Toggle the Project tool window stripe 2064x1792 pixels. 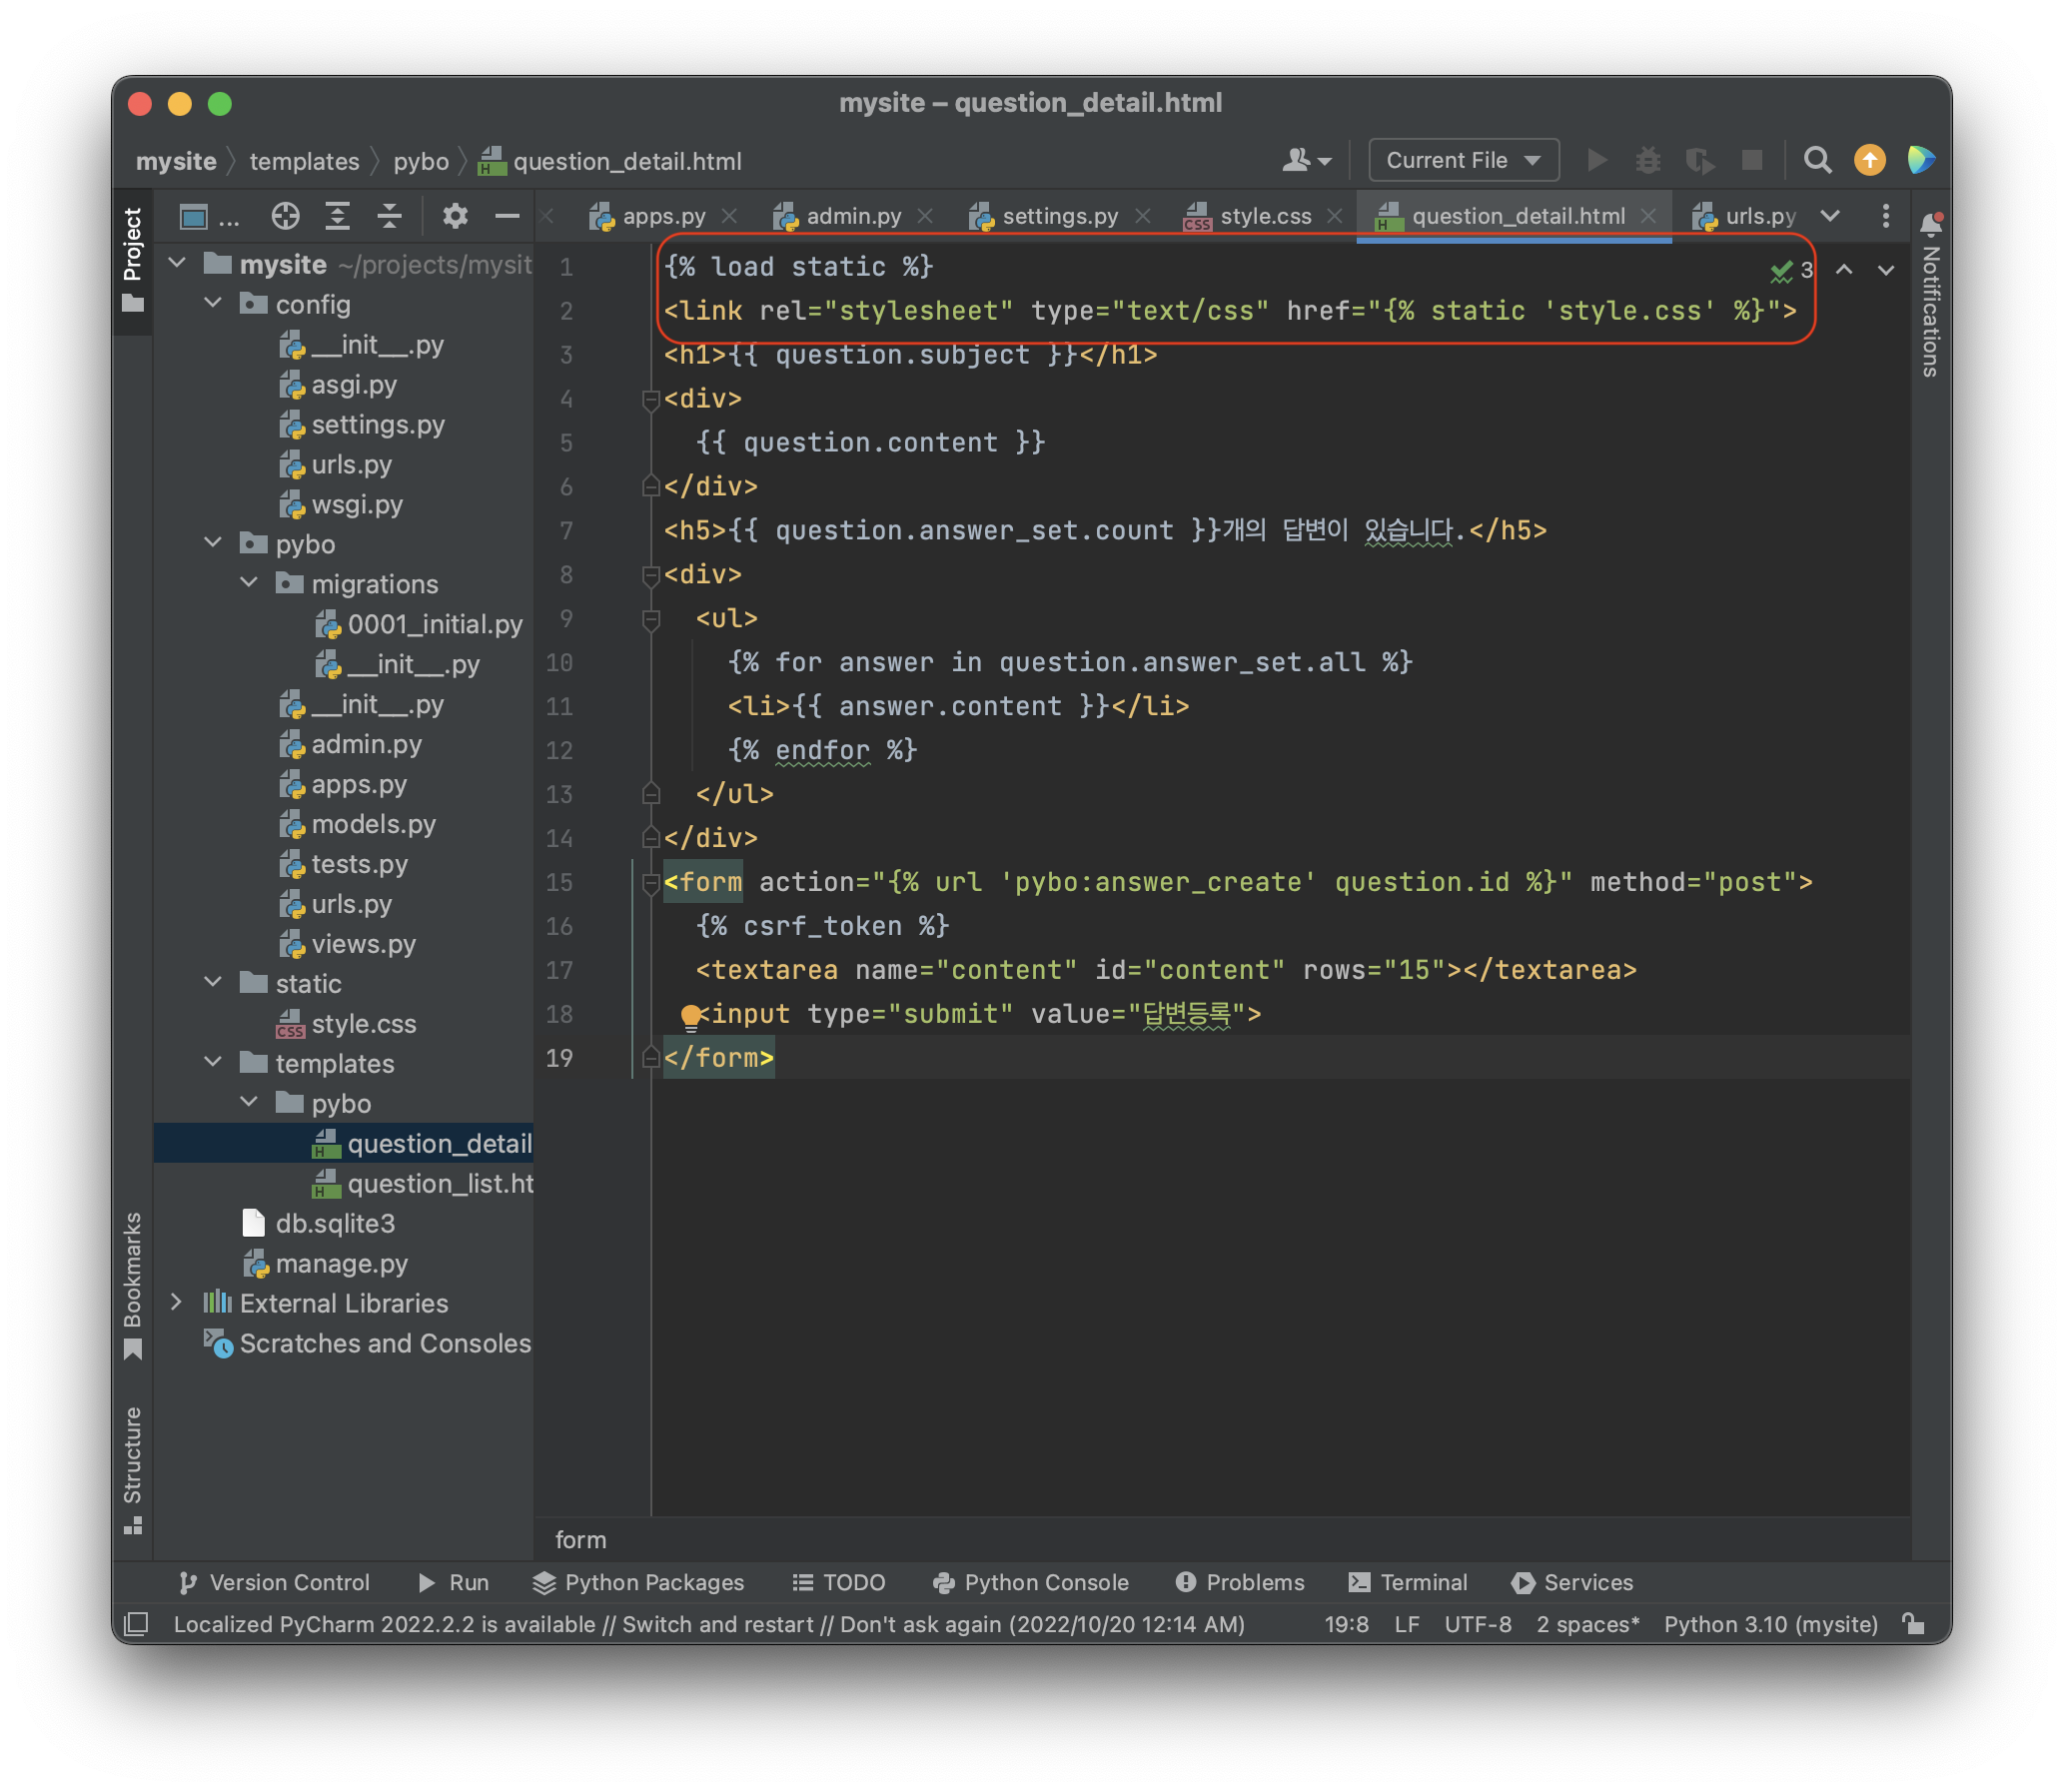pos(132,260)
